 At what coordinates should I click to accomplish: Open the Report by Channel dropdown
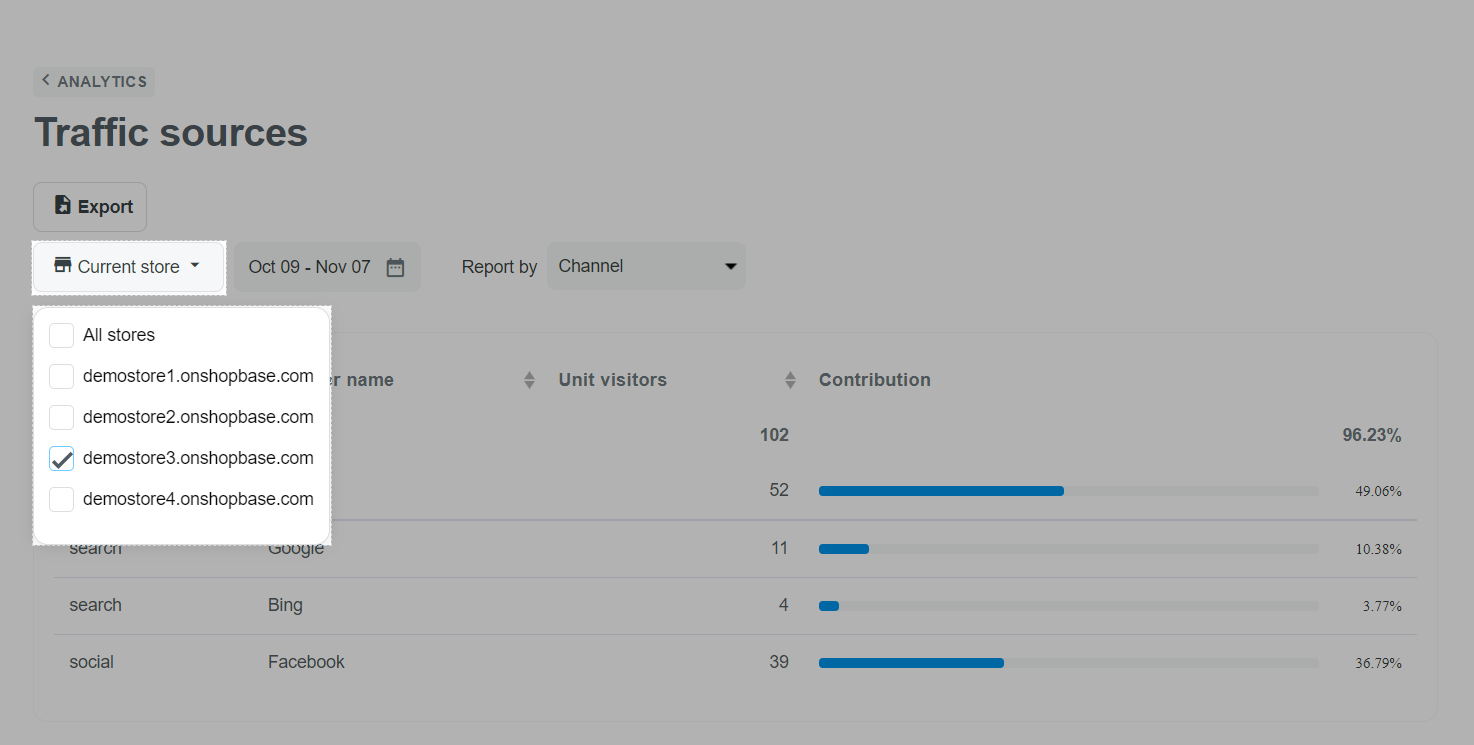646,266
